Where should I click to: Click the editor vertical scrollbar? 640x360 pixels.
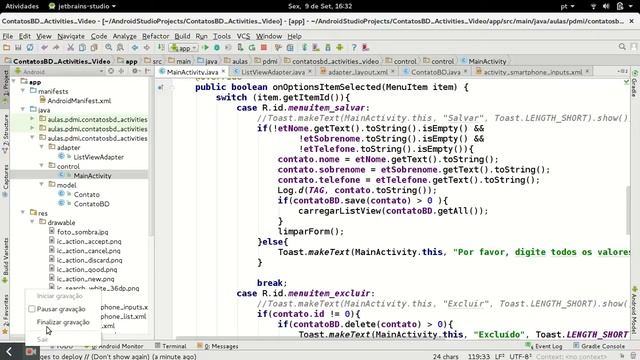click(x=628, y=210)
